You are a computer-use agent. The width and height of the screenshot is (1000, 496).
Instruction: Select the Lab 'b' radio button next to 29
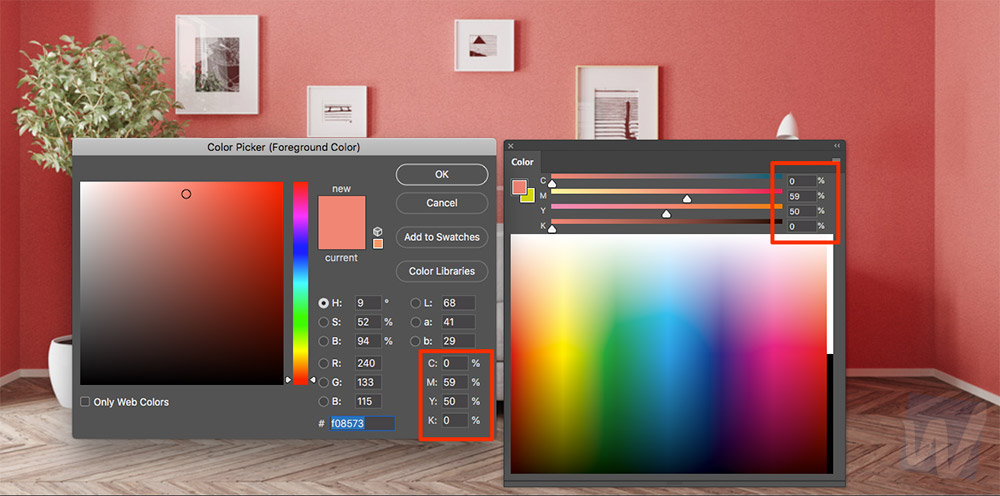(x=416, y=341)
